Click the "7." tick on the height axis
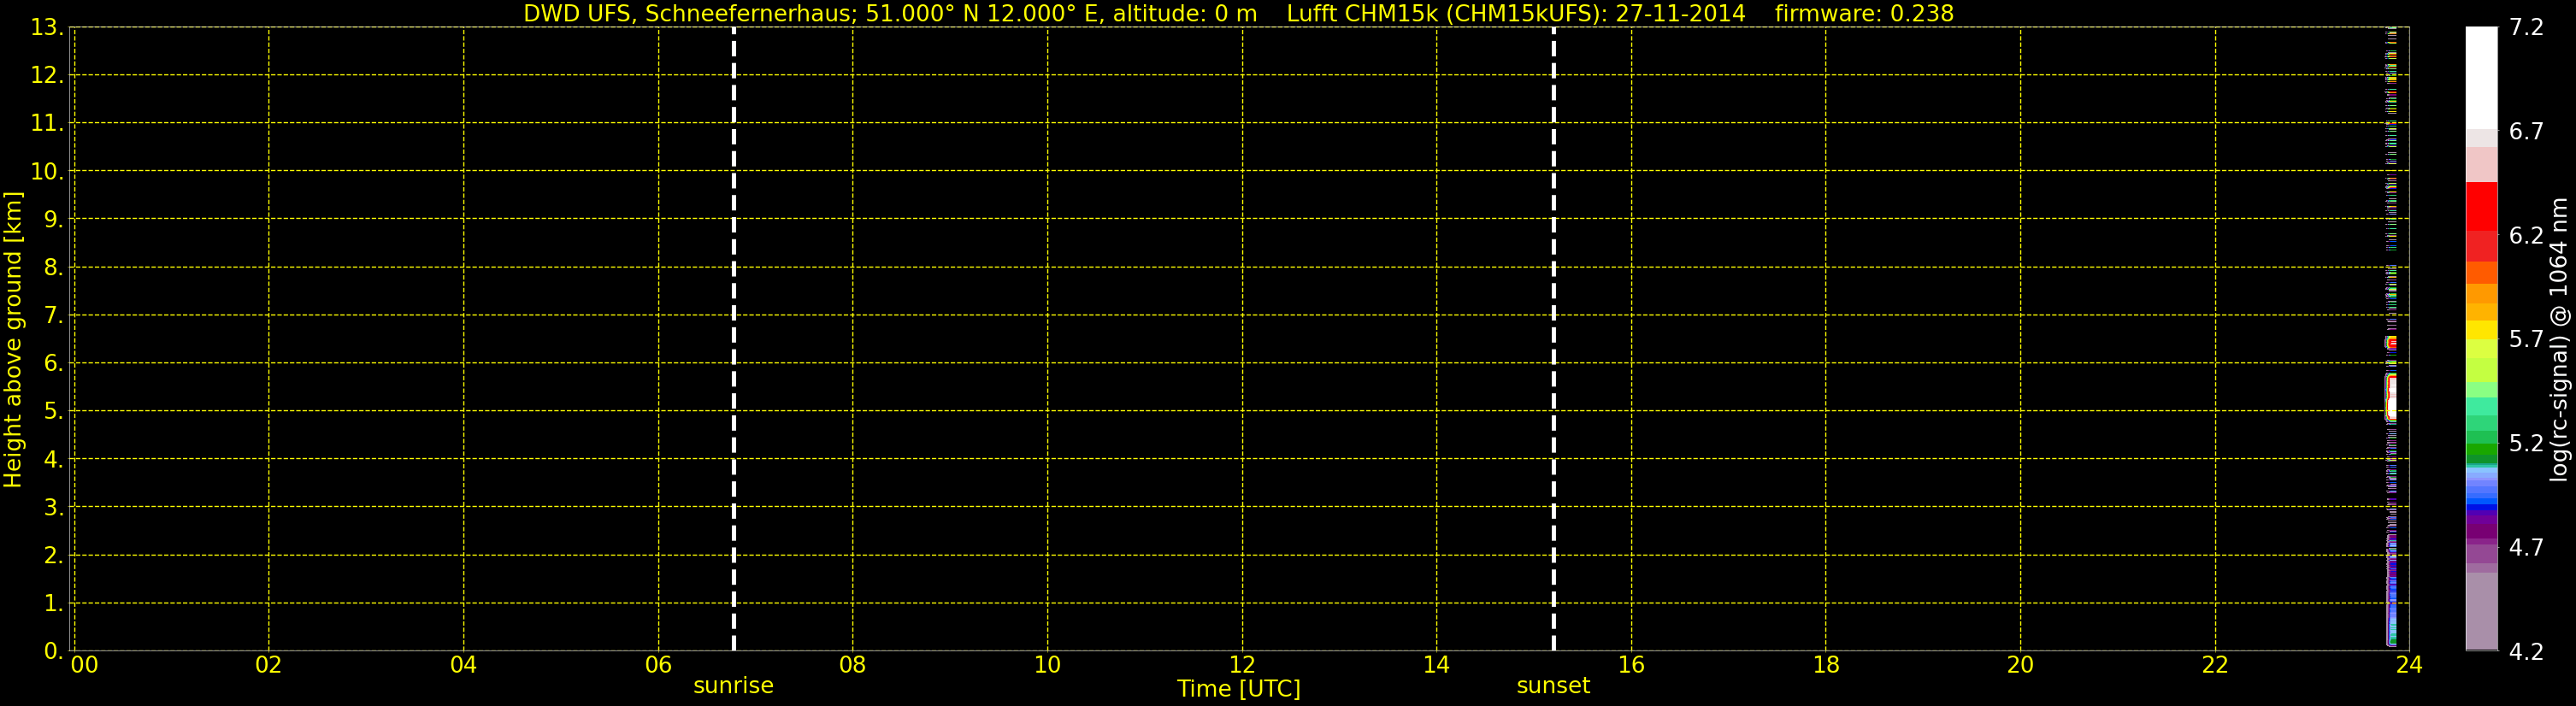Image resolution: width=2576 pixels, height=706 pixels. pos(53,316)
